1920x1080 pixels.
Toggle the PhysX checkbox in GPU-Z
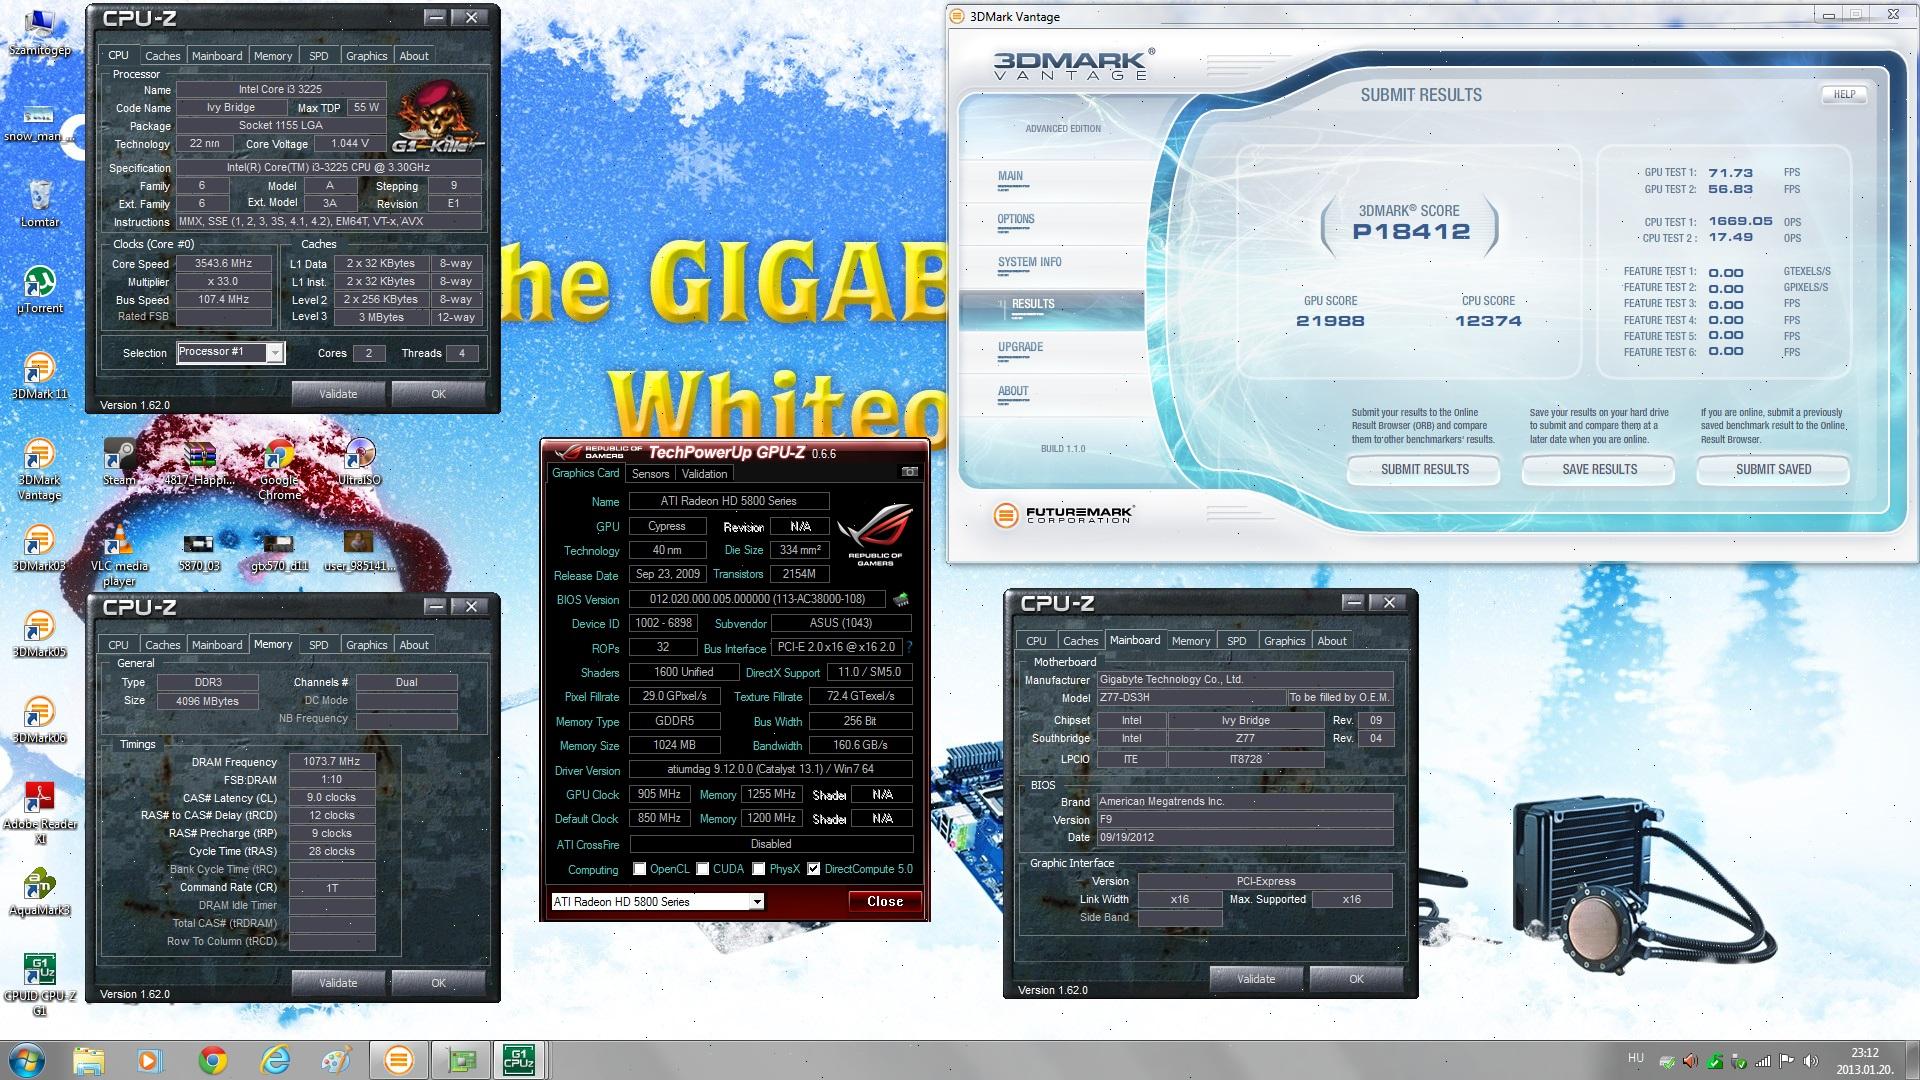click(759, 869)
